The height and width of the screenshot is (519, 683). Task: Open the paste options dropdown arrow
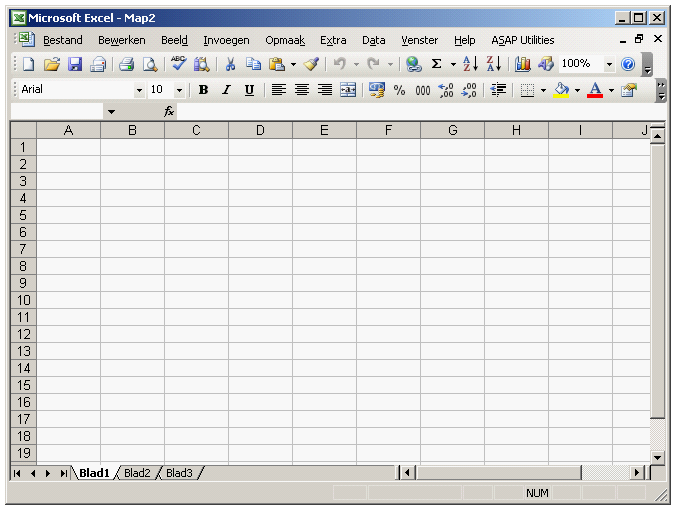(294, 64)
